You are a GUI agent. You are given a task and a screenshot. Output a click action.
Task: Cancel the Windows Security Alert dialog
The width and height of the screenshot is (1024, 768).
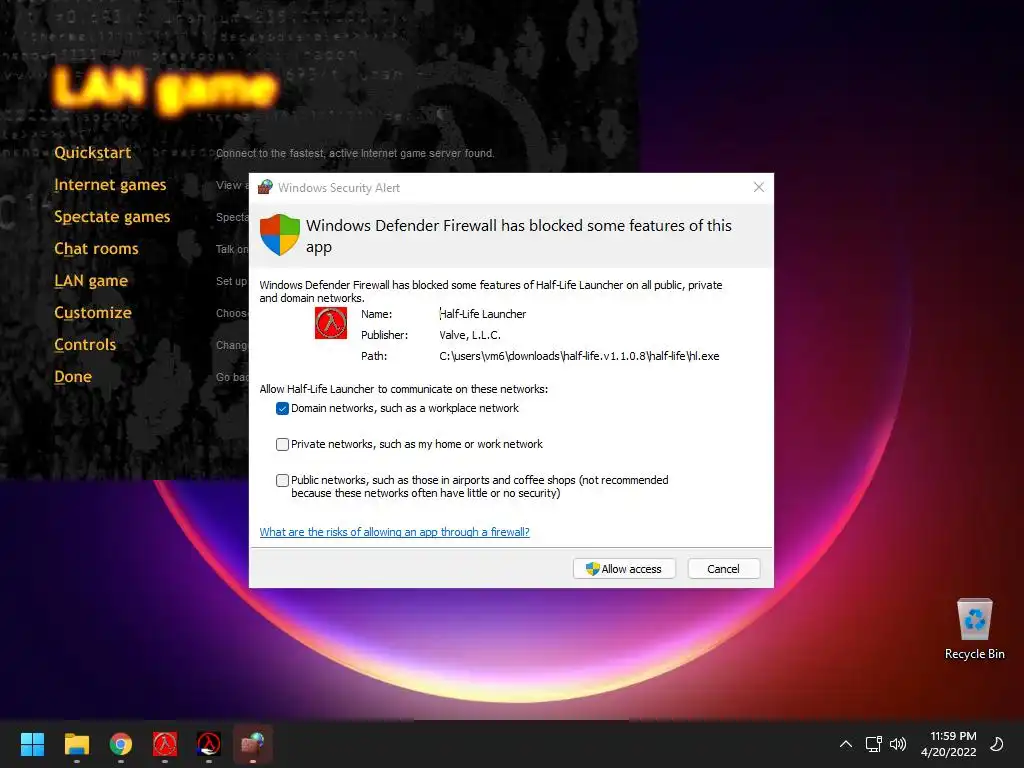724,569
